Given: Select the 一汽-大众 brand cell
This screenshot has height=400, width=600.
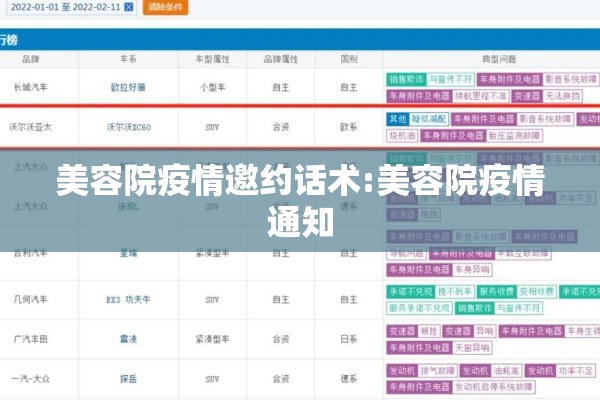Looking at the screenshot, I should [31, 379].
